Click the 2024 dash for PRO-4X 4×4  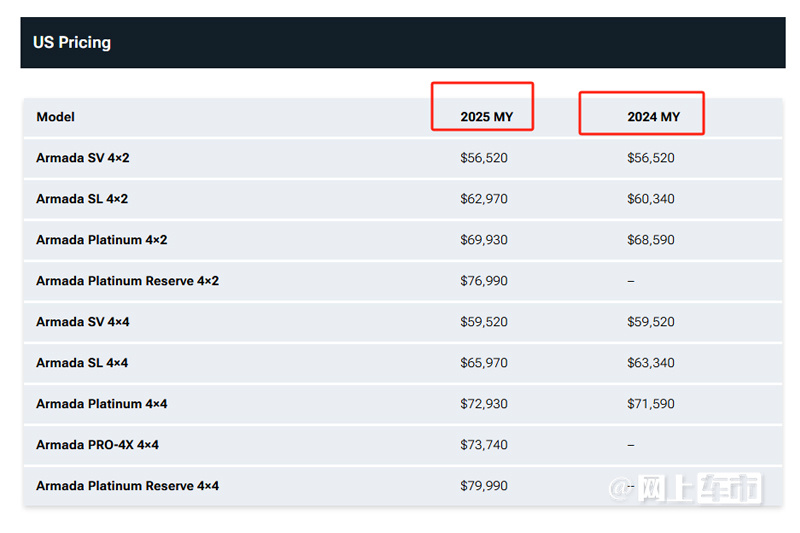pos(631,445)
